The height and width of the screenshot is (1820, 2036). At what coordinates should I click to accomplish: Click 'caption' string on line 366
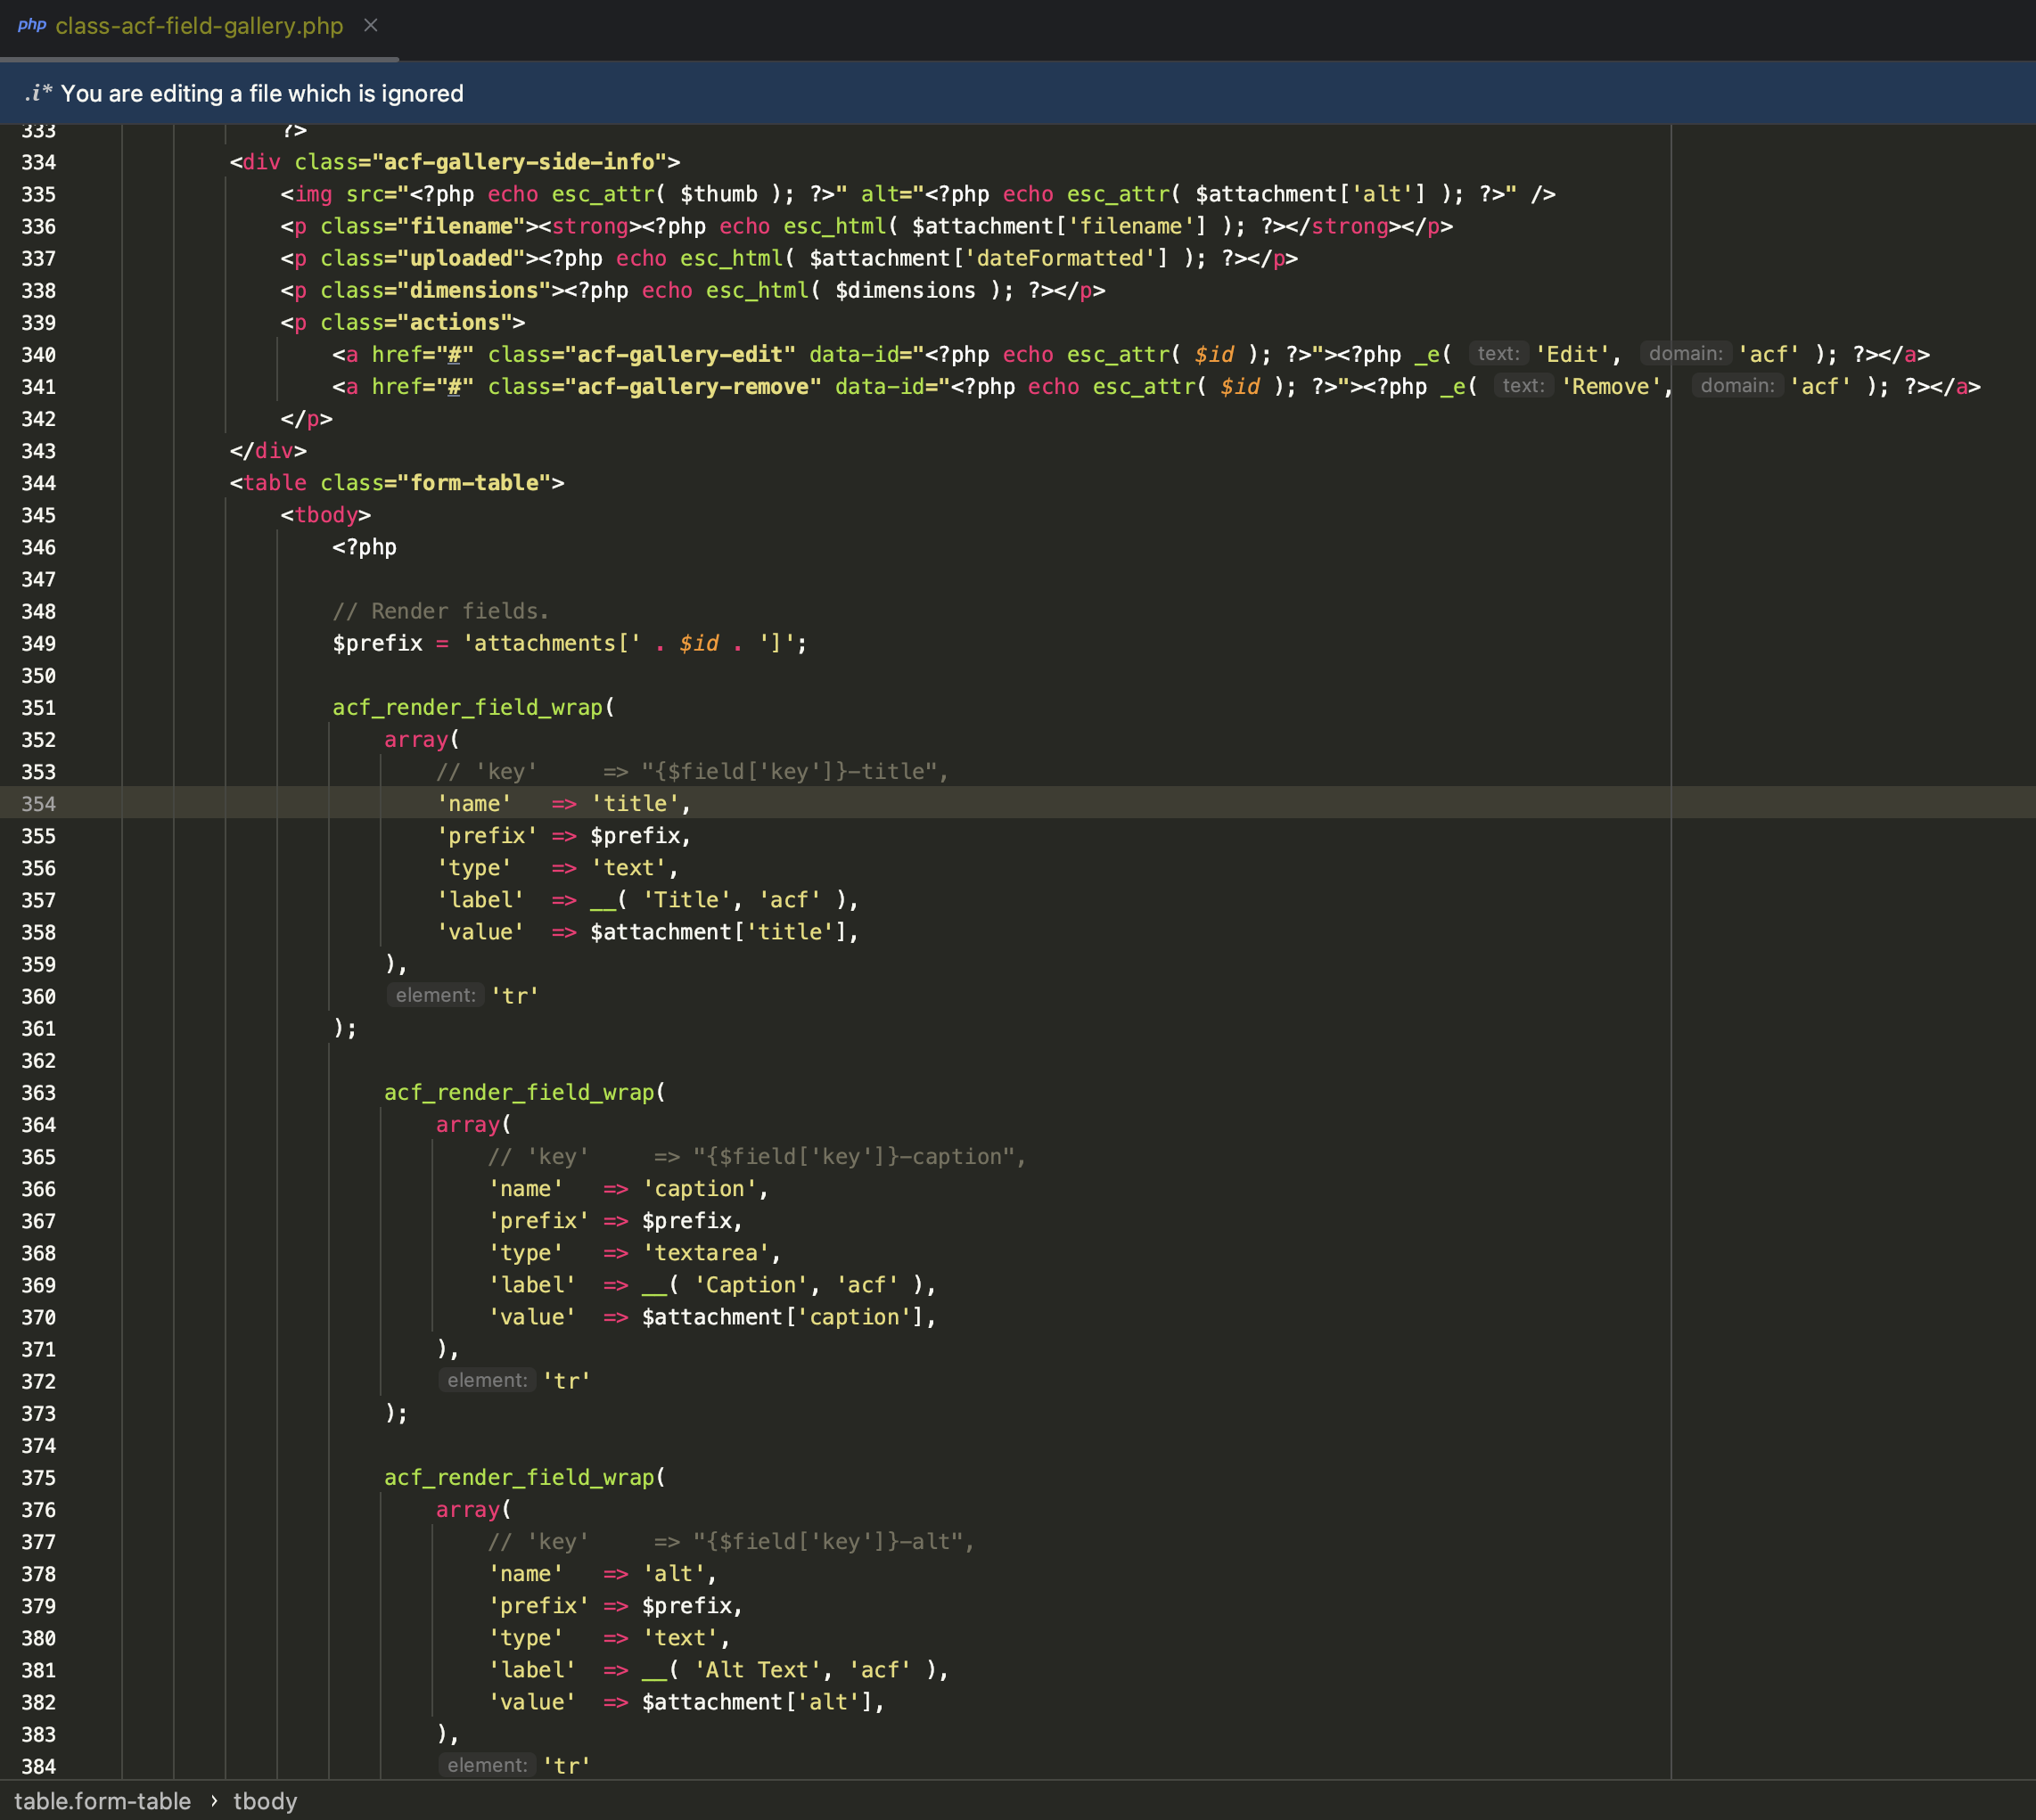pyautogui.click(x=700, y=1189)
